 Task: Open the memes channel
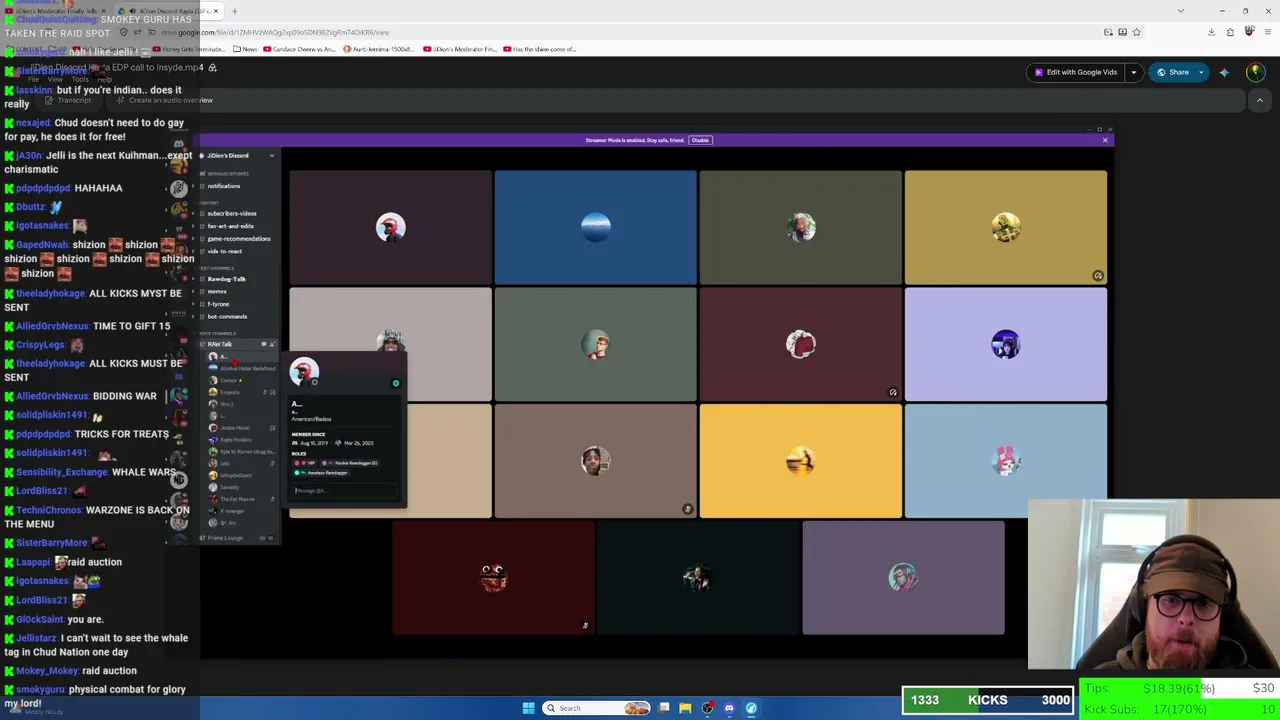[217, 291]
